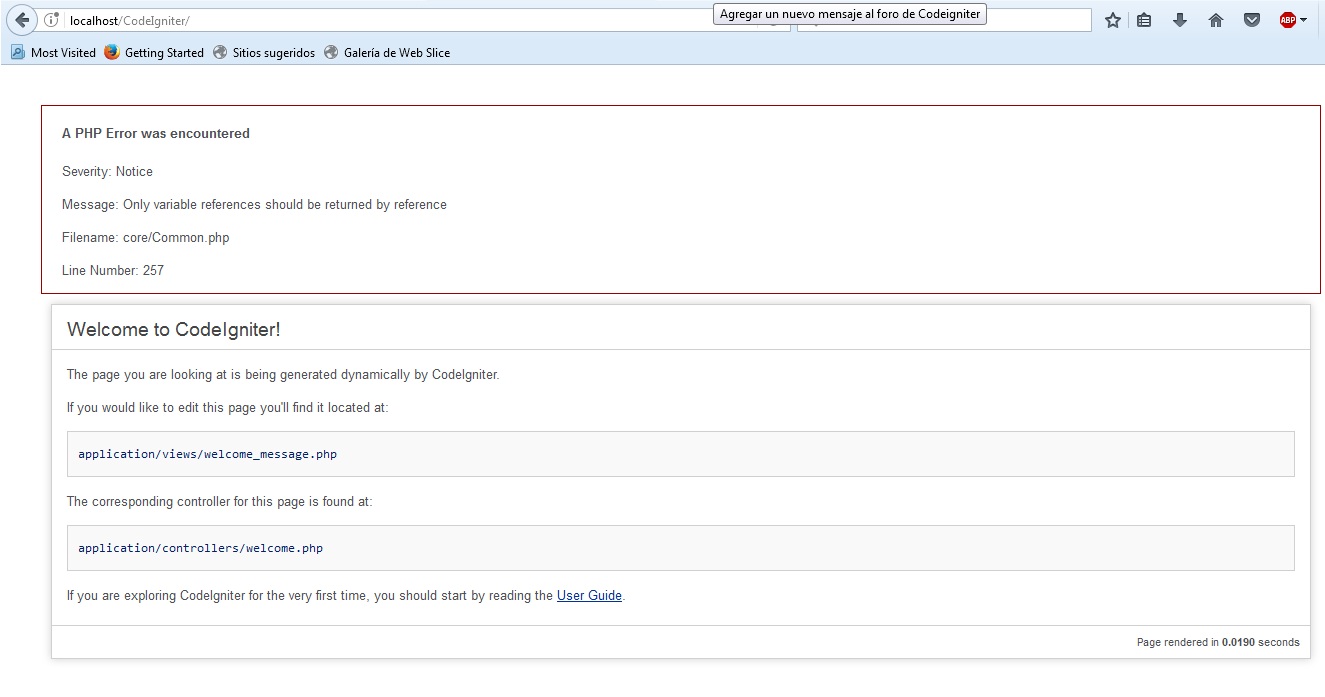Select 'The corresponding controller for this page' sentence

point(219,501)
